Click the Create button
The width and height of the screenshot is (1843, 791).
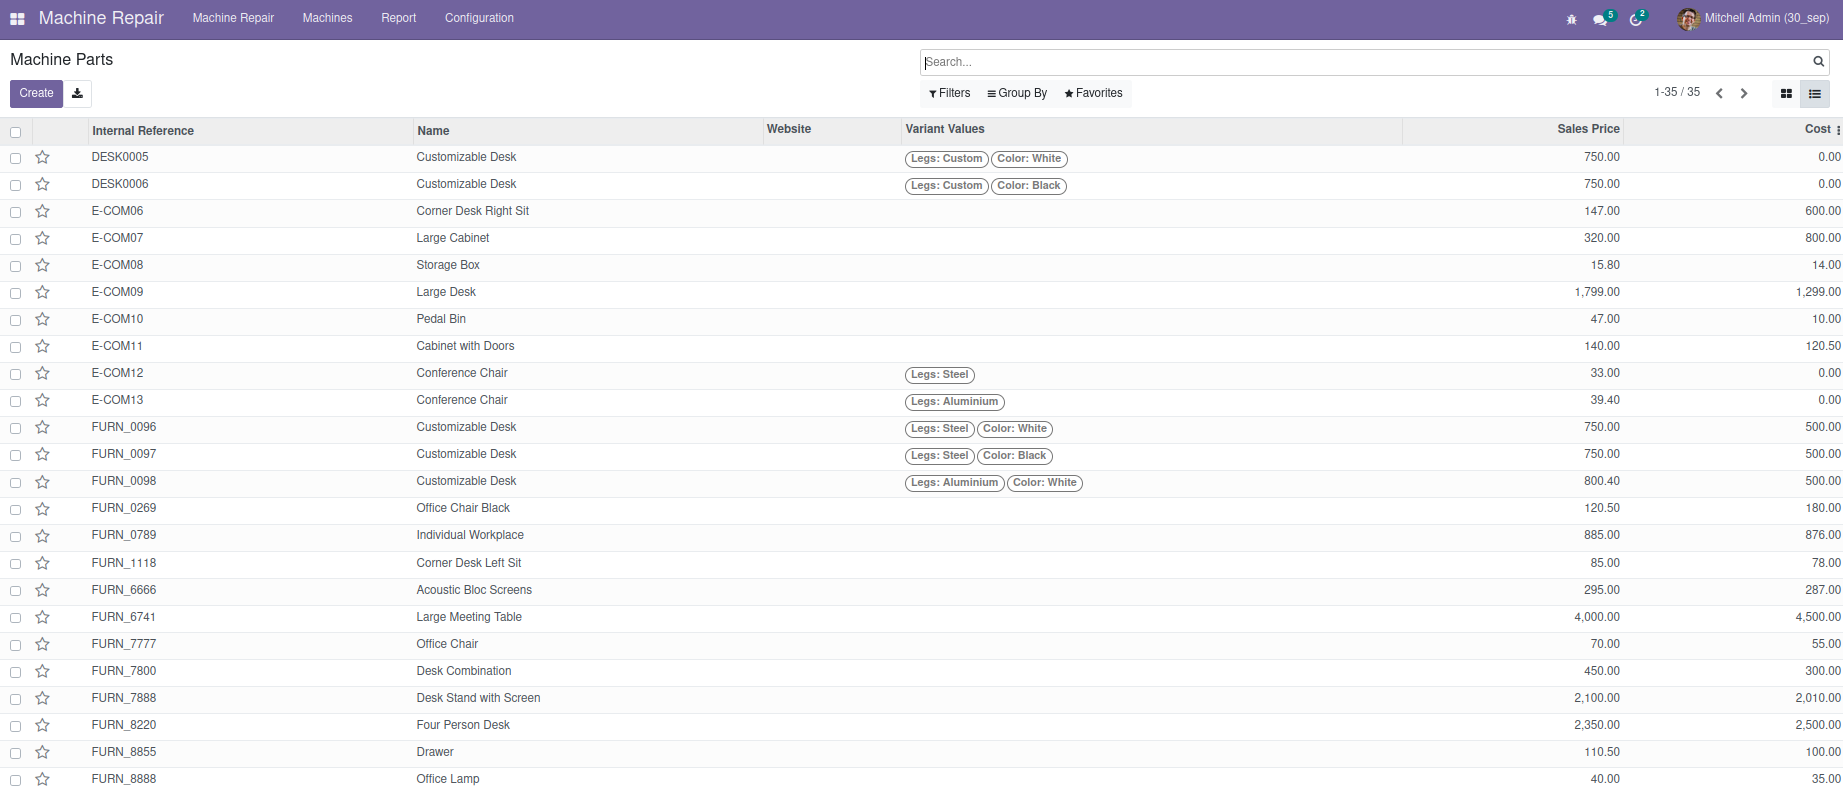(37, 94)
